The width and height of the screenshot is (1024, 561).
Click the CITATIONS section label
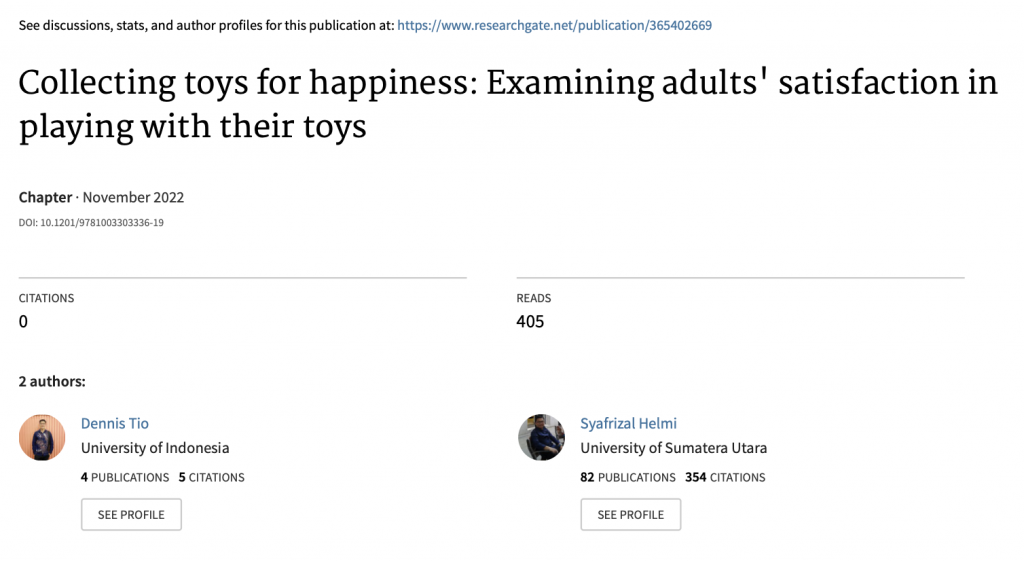pos(46,298)
